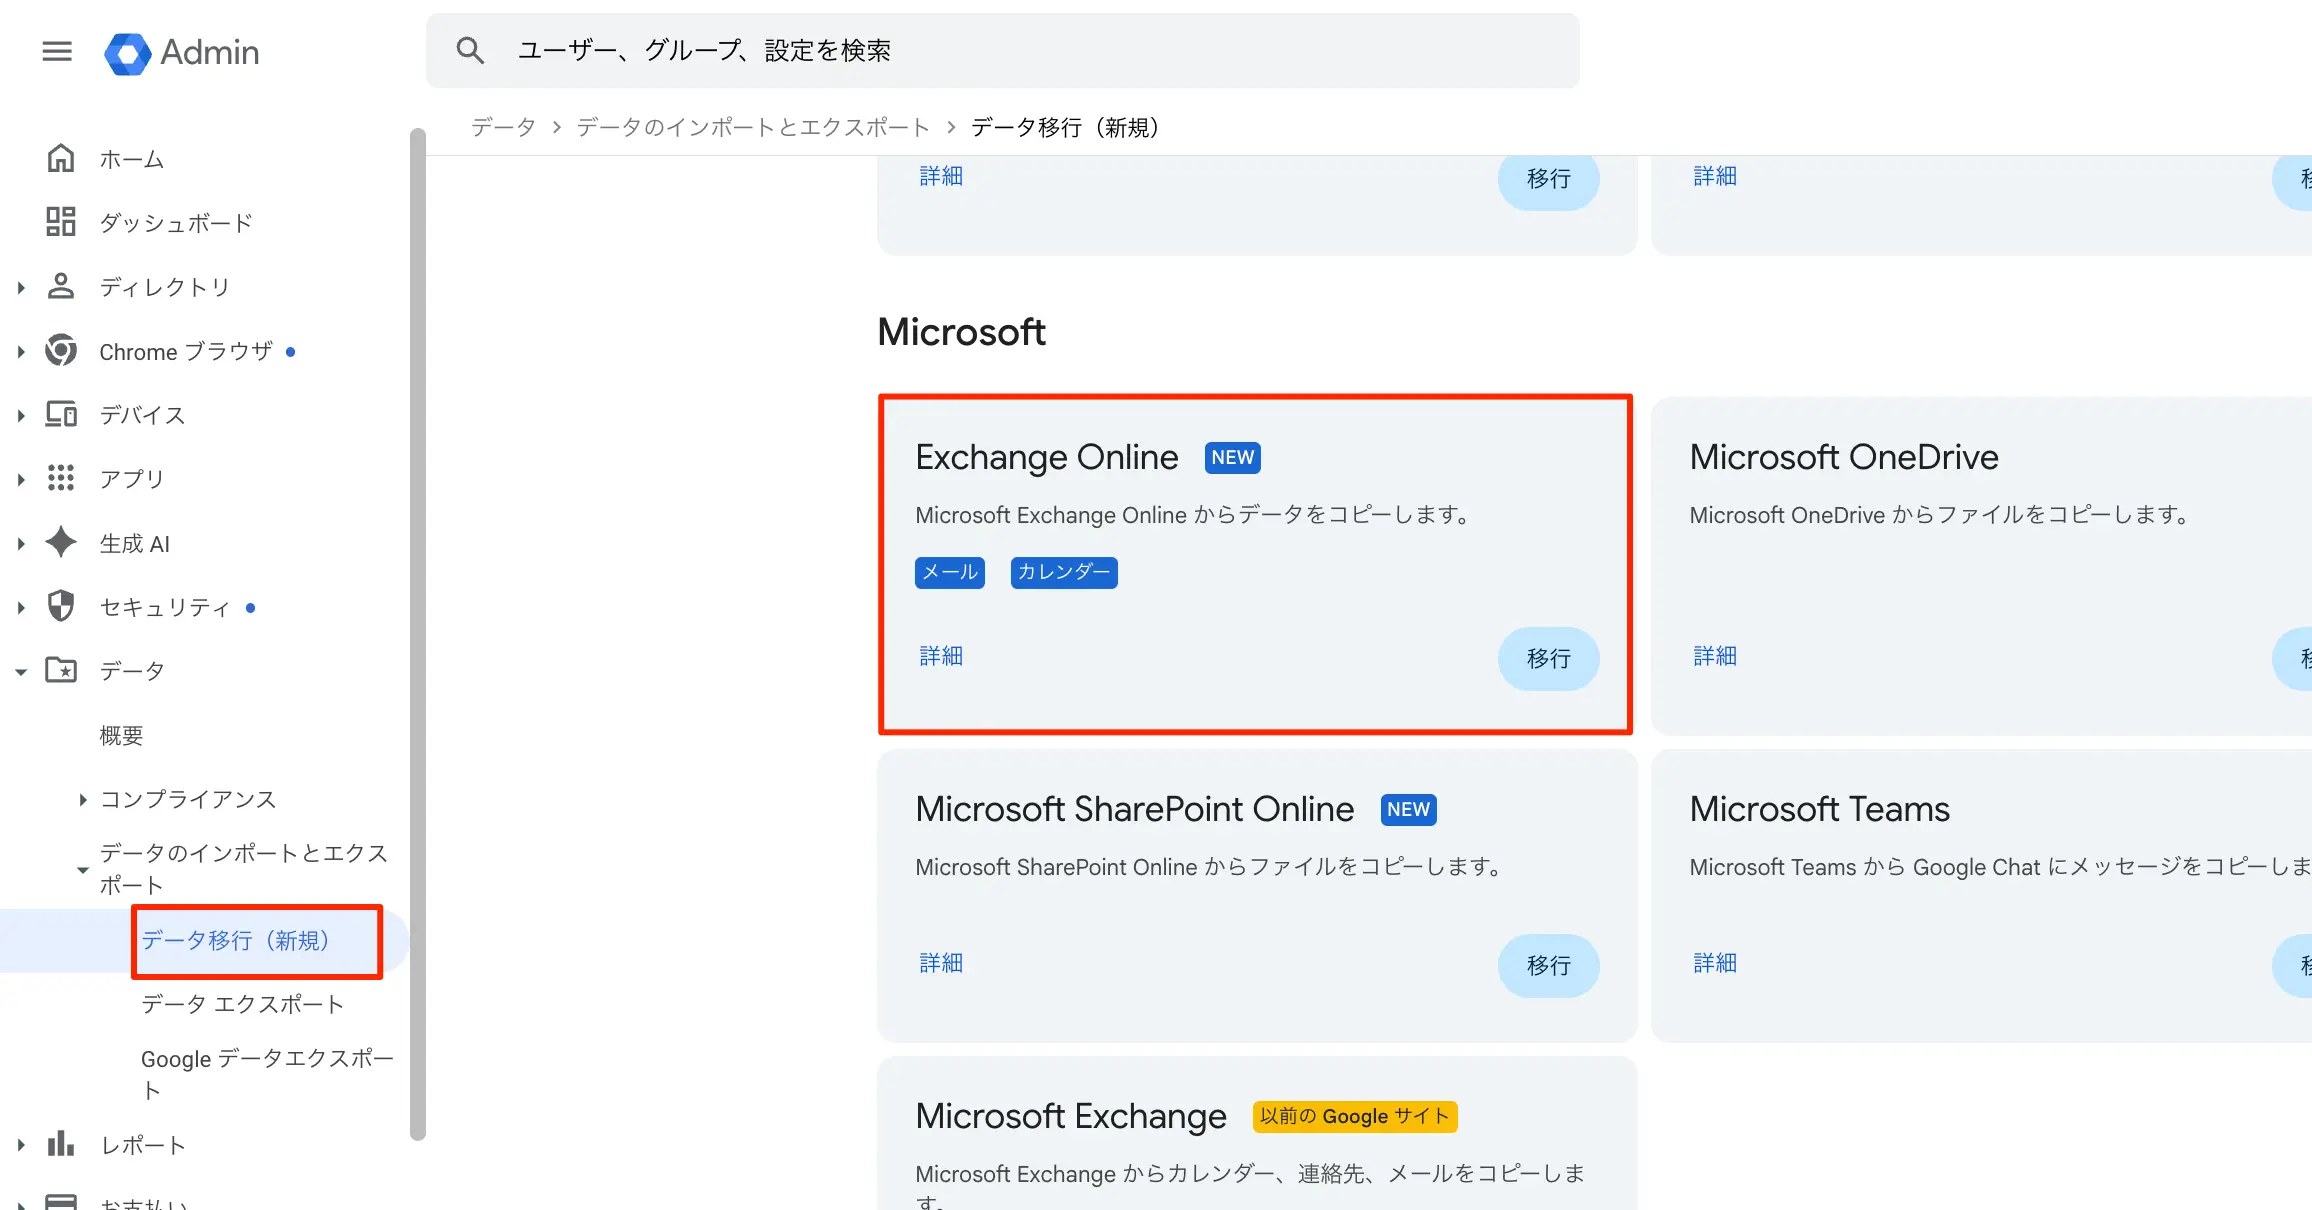
Task: Select データ移行（新規） in sidebar
Action: (x=236, y=940)
